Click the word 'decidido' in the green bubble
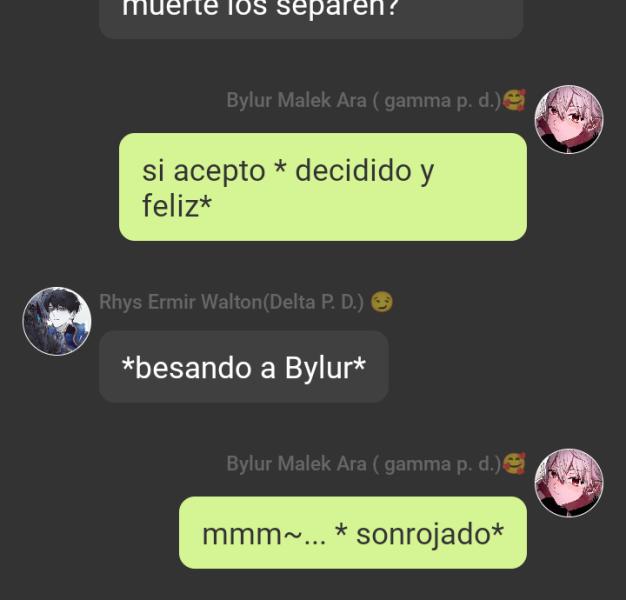 (x=353, y=171)
